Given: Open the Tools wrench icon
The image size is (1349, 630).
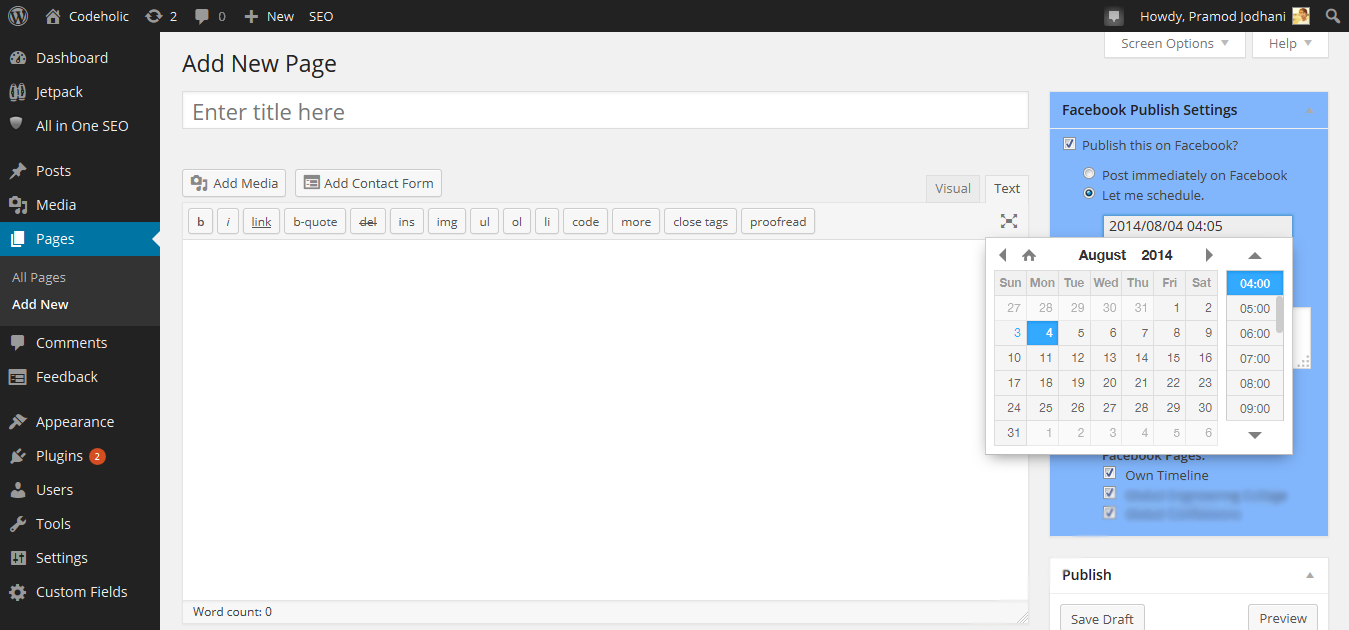Looking at the screenshot, I should (17, 524).
